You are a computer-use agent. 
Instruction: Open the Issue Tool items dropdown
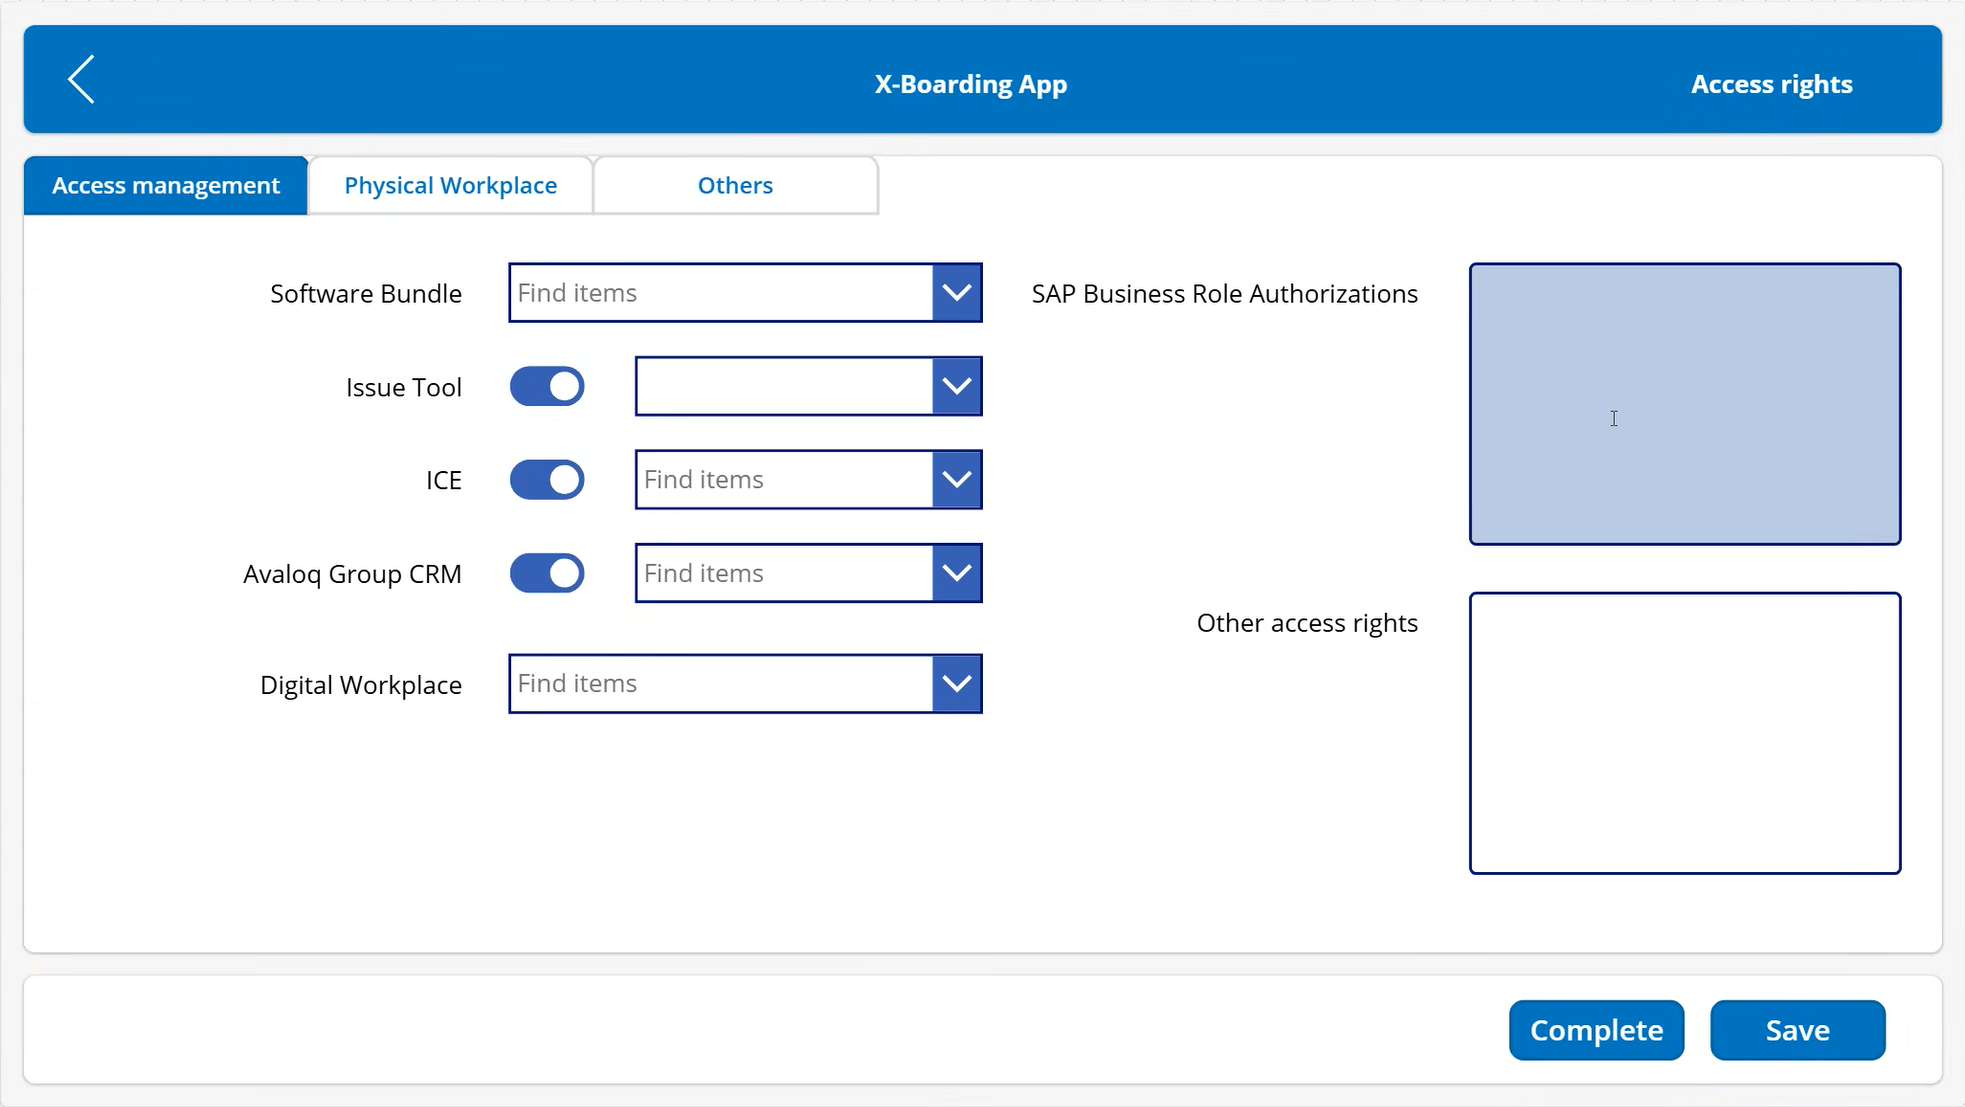pyautogui.click(x=956, y=386)
